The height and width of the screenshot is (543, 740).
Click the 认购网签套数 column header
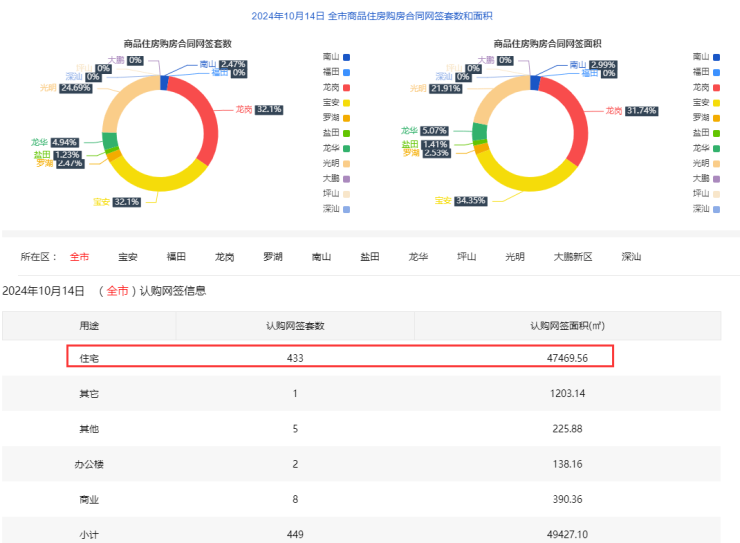click(x=294, y=325)
